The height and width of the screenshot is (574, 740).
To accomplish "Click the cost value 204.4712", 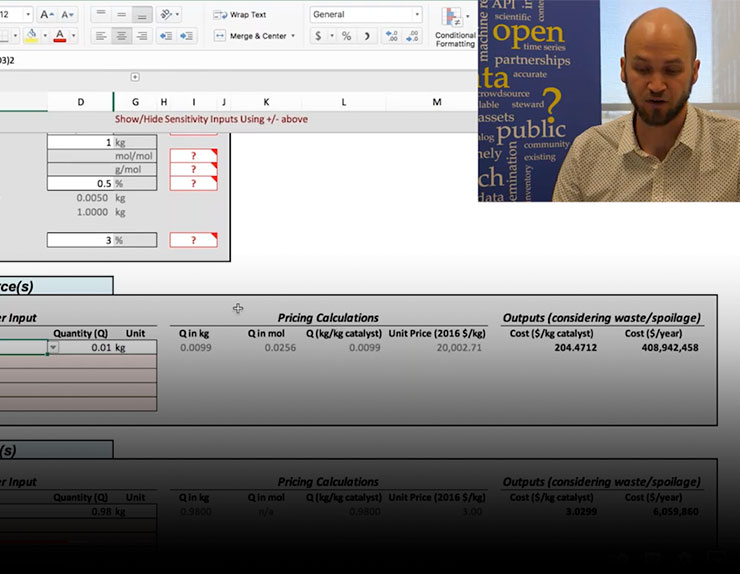I will coord(575,348).
